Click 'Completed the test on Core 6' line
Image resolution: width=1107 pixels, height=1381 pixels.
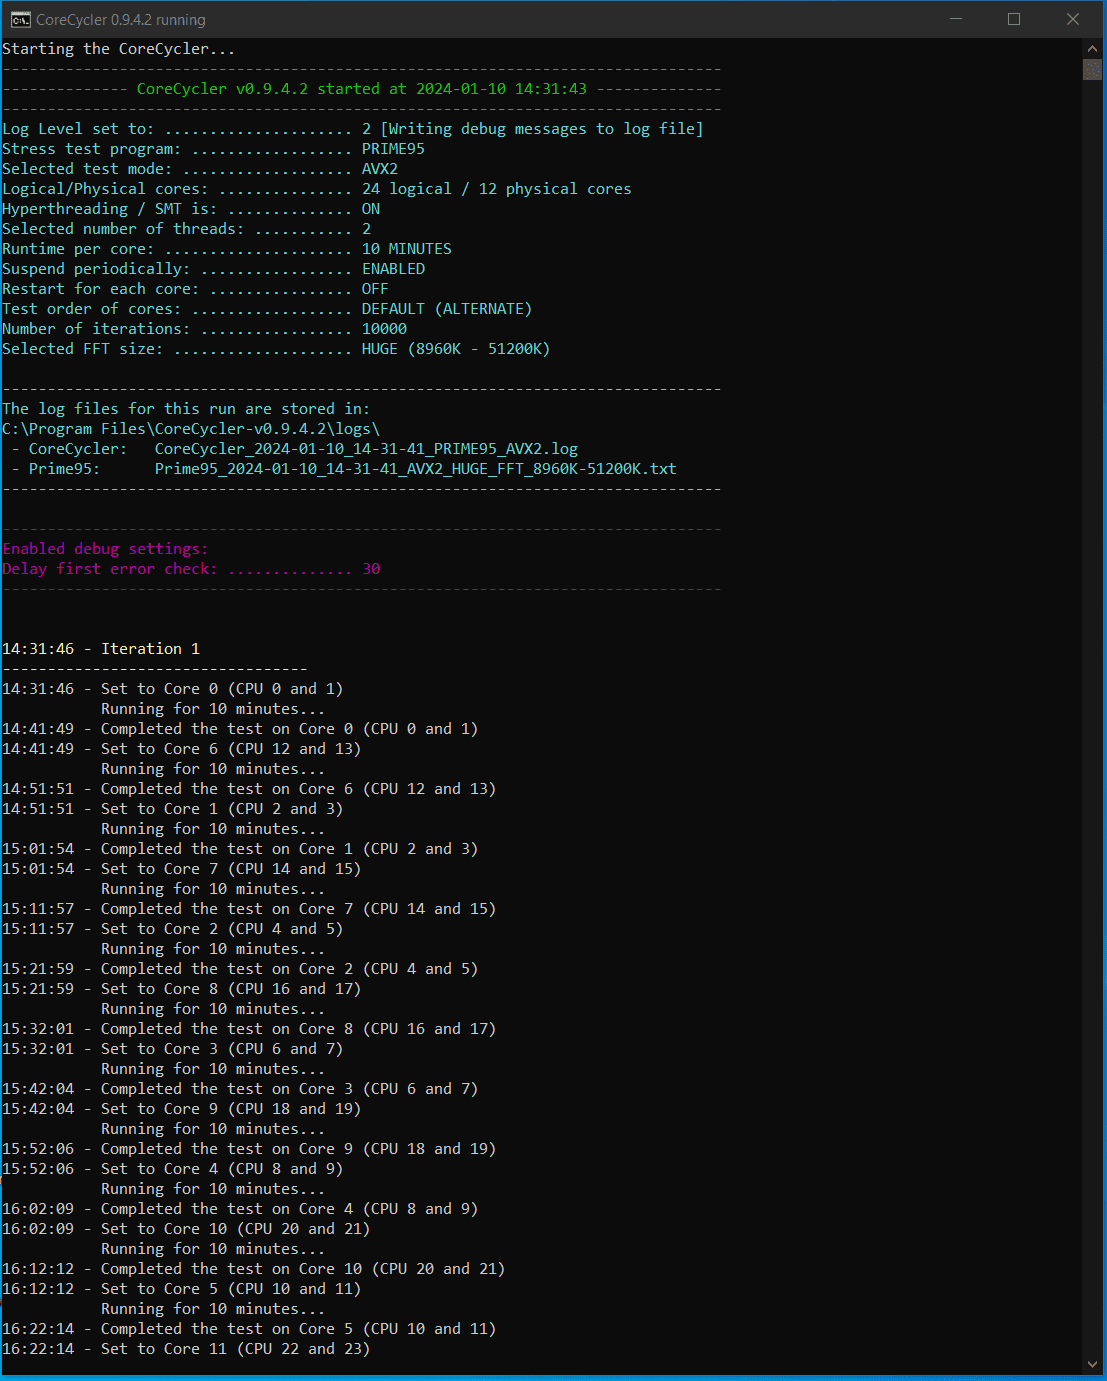[249, 789]
